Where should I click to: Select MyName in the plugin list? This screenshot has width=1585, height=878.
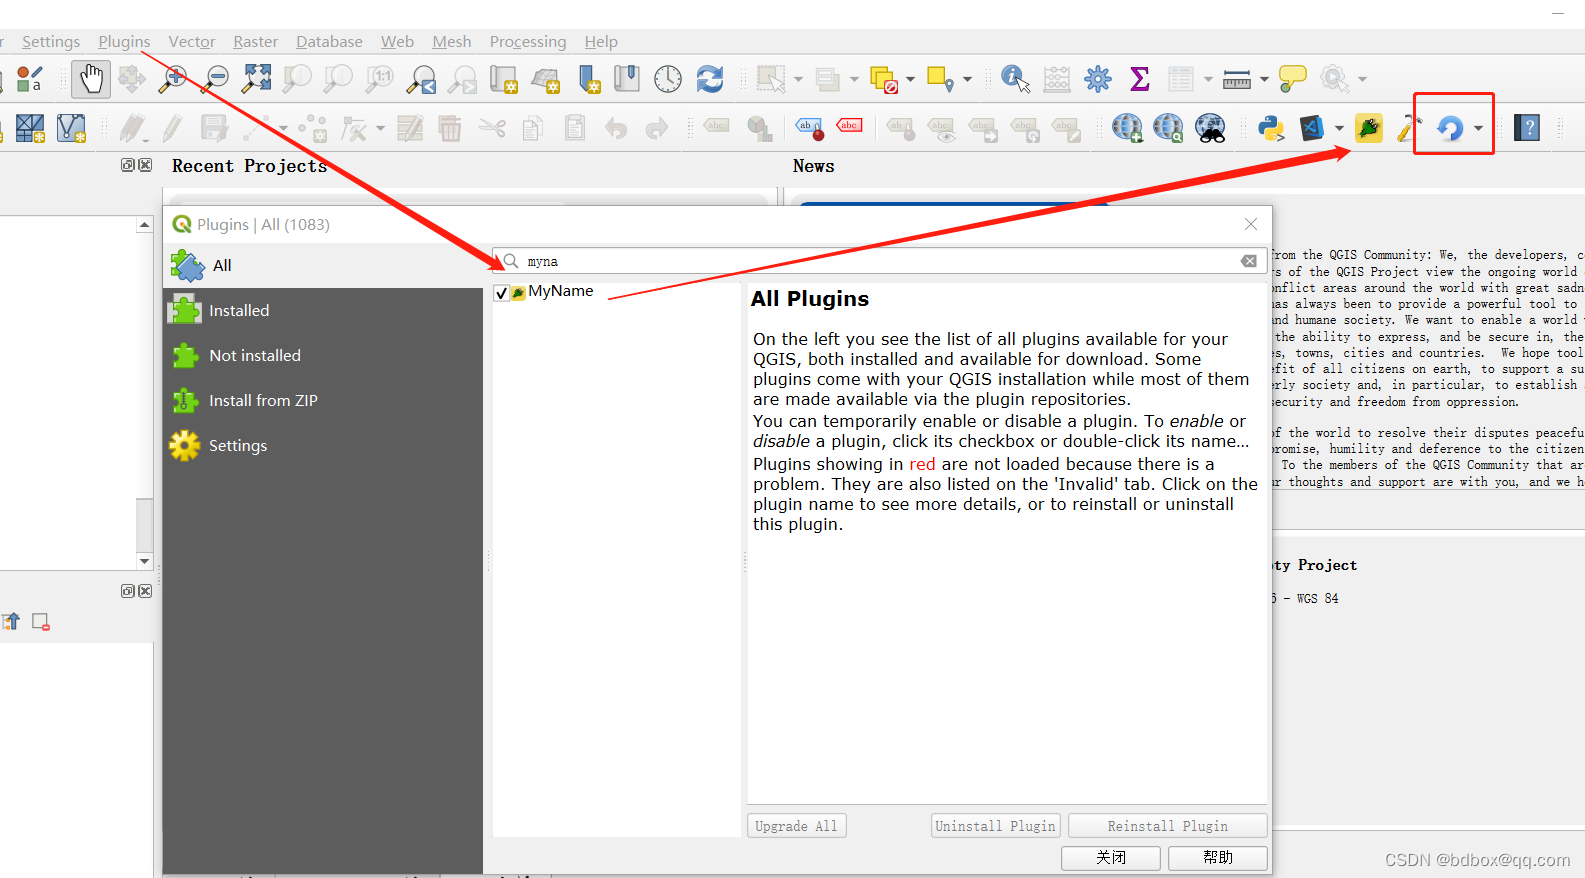pos(561,291)
